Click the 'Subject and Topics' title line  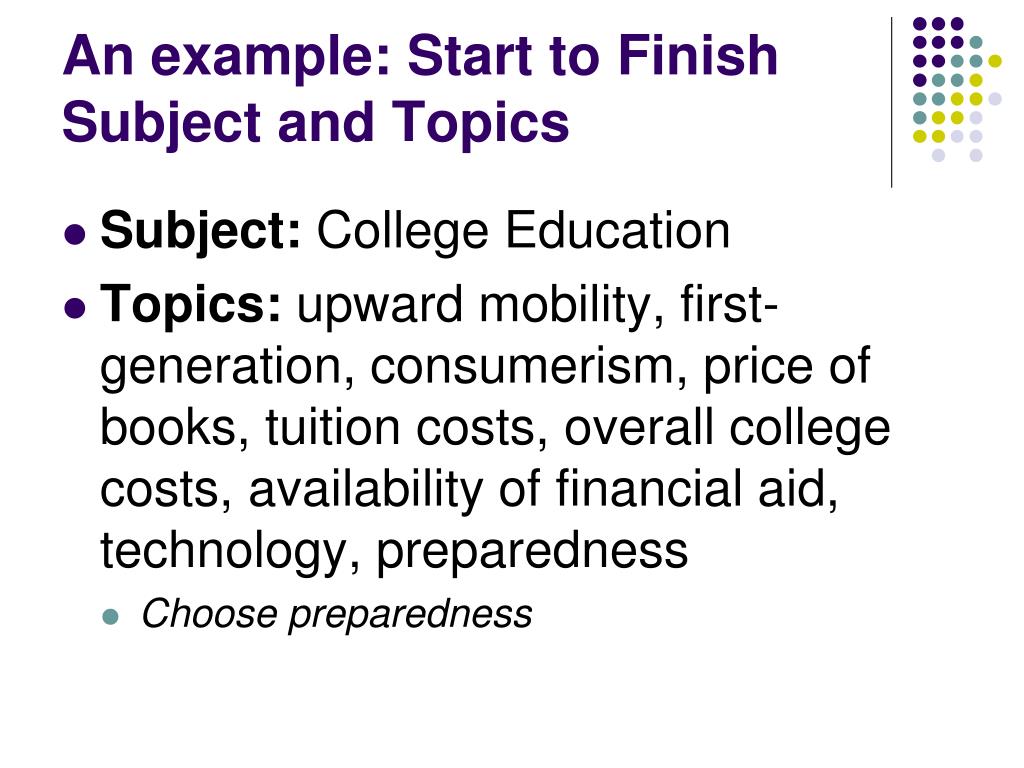coord(316,122)
